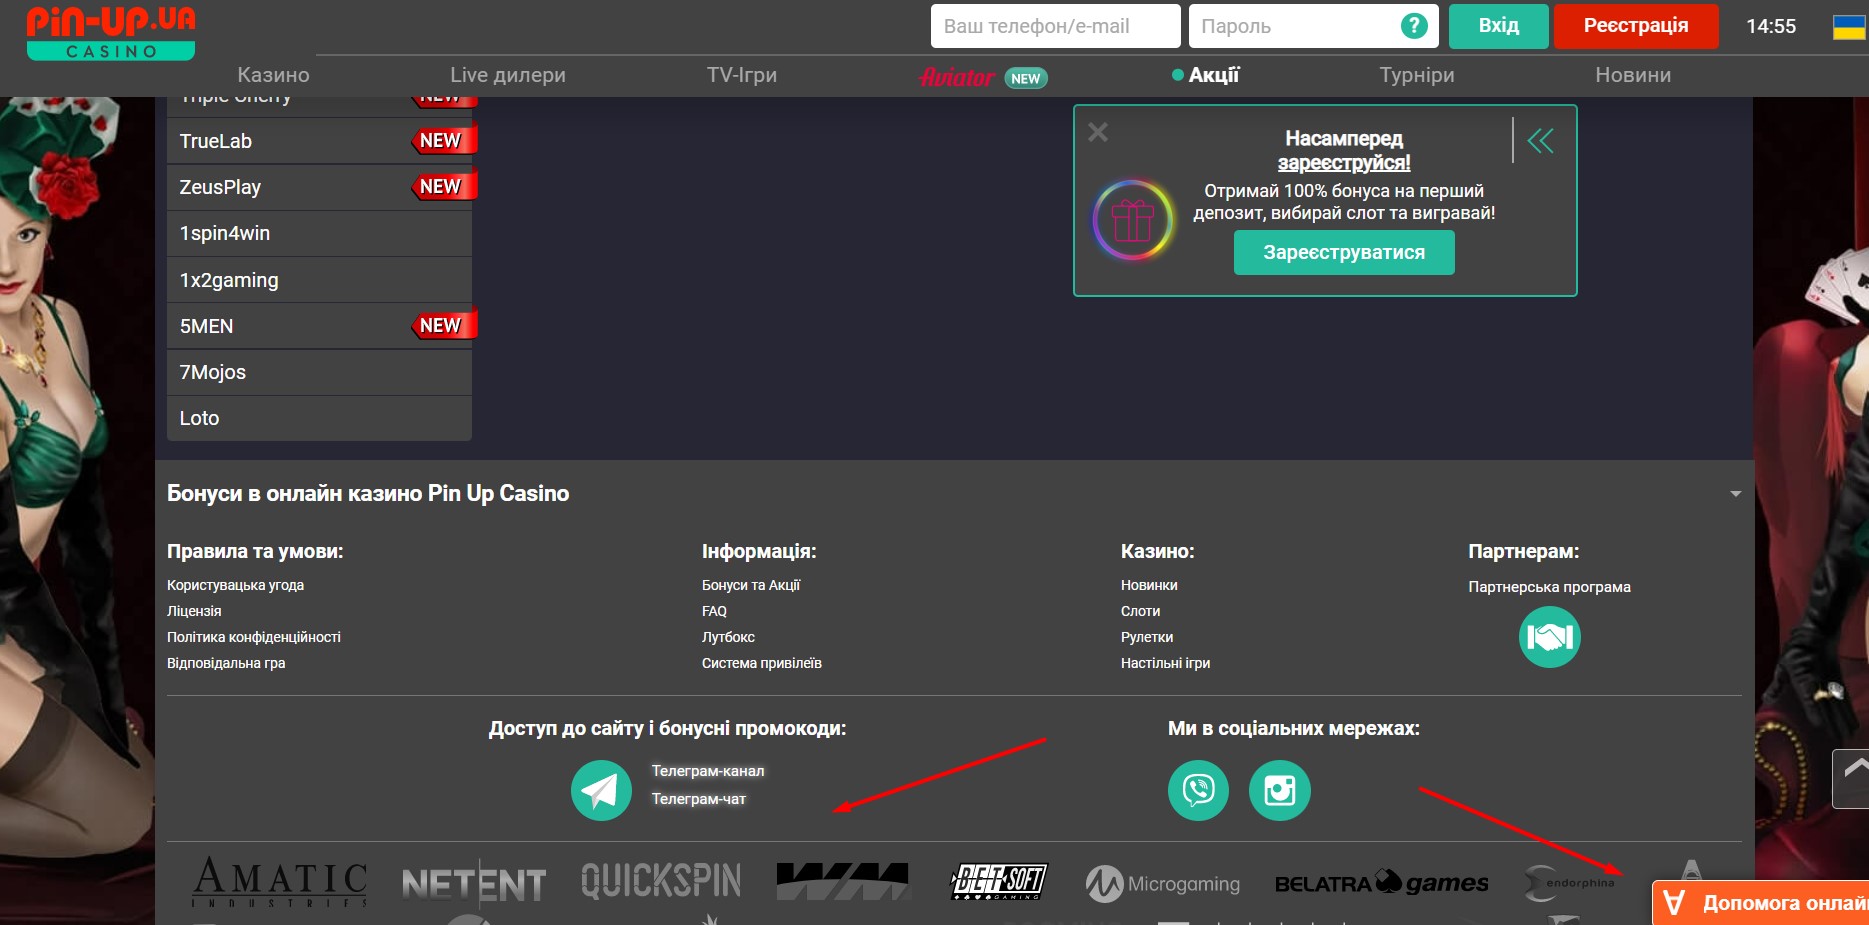Click the BGaming Soft provider logo
This screenshot has height=925, width=1869.
(998, 881)
